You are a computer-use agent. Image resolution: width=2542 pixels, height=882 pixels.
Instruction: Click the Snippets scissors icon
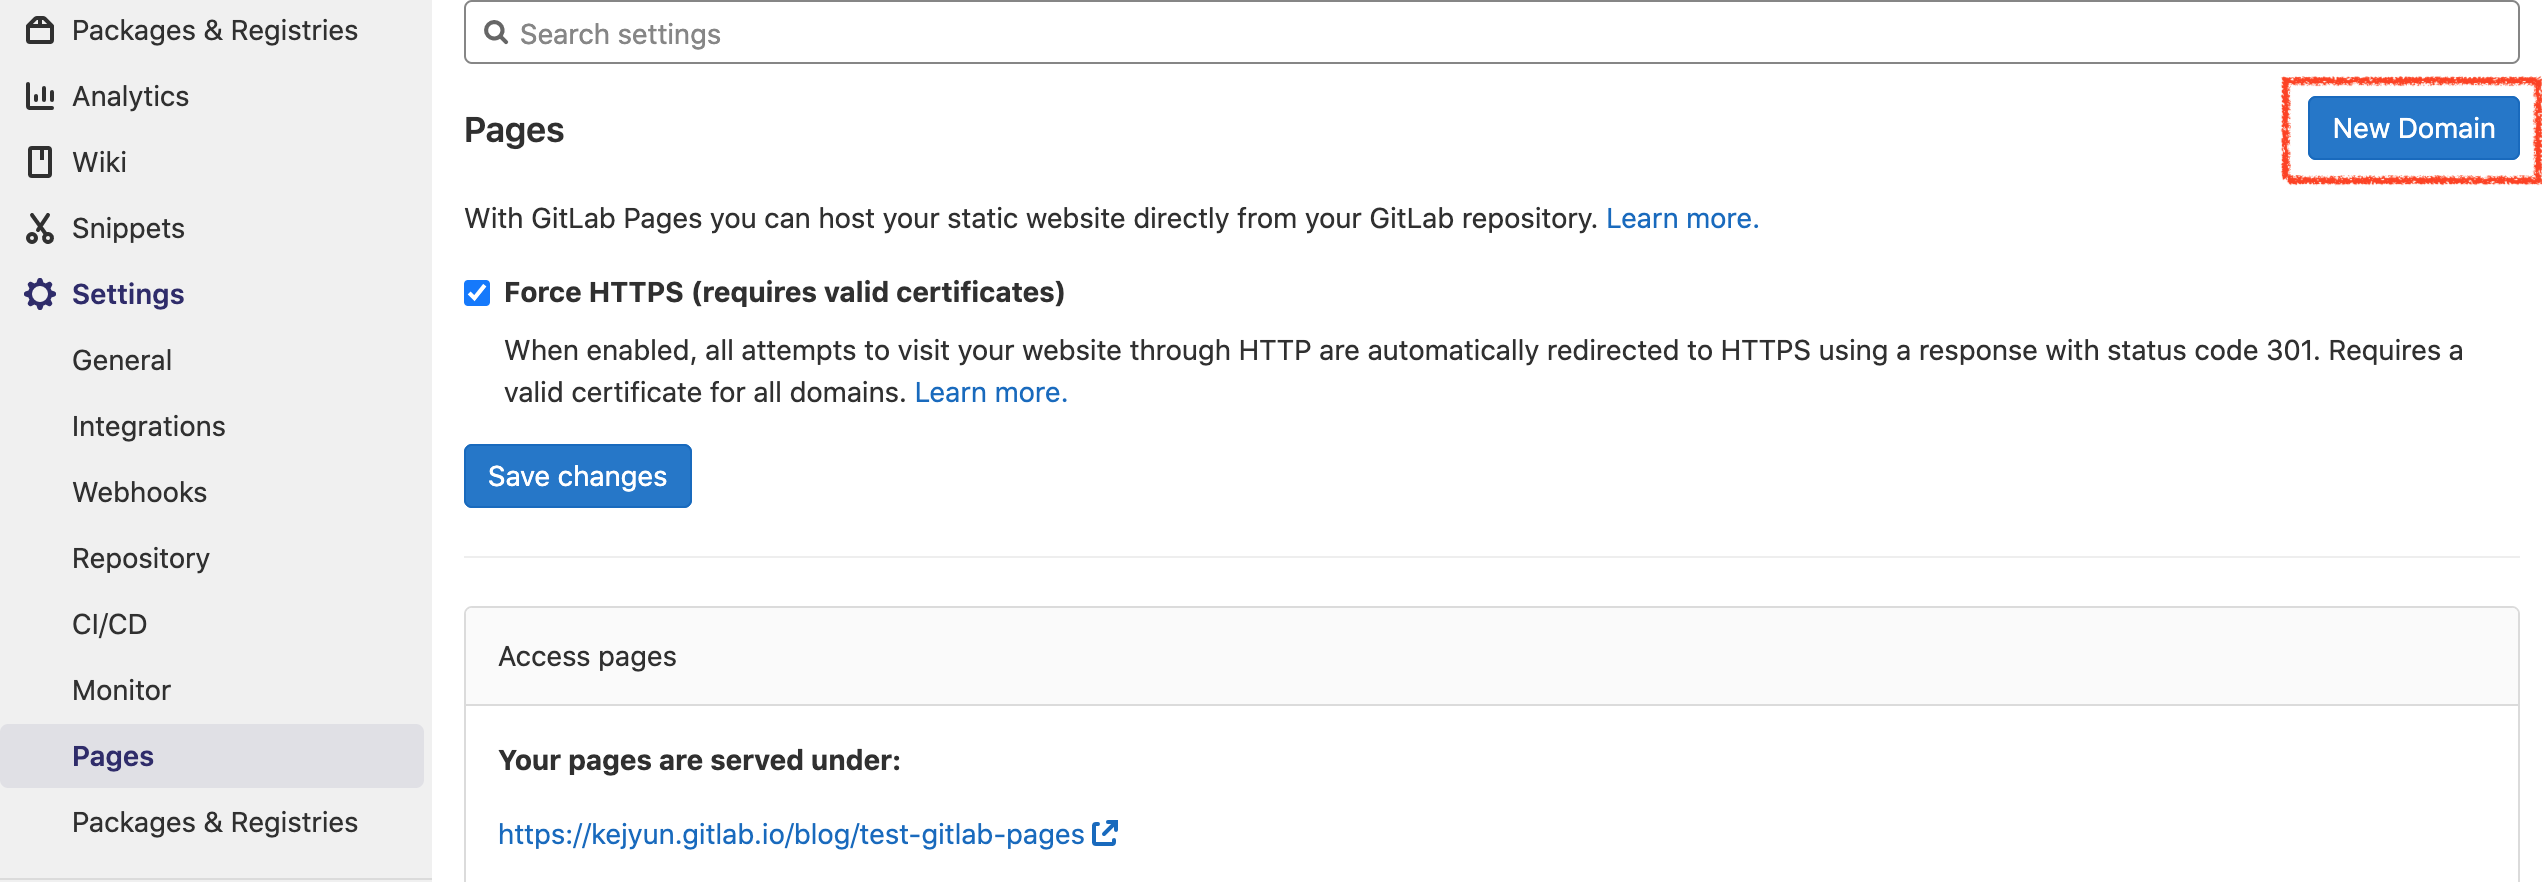click(40, 228)
